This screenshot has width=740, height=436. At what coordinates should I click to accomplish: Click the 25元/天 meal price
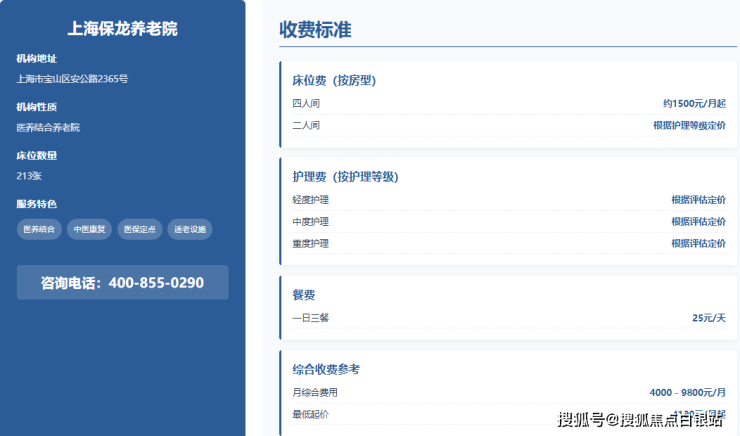pos(709,318)
